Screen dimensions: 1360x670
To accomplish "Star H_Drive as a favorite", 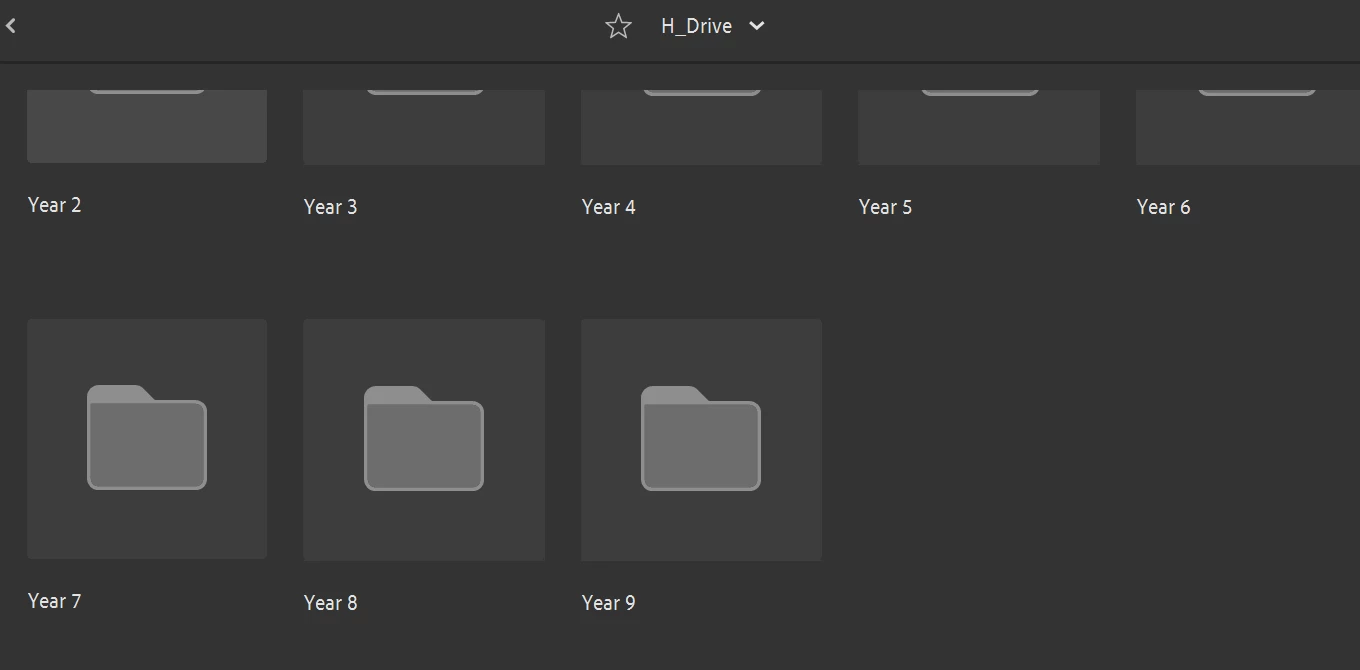I will tap(618, 26).
